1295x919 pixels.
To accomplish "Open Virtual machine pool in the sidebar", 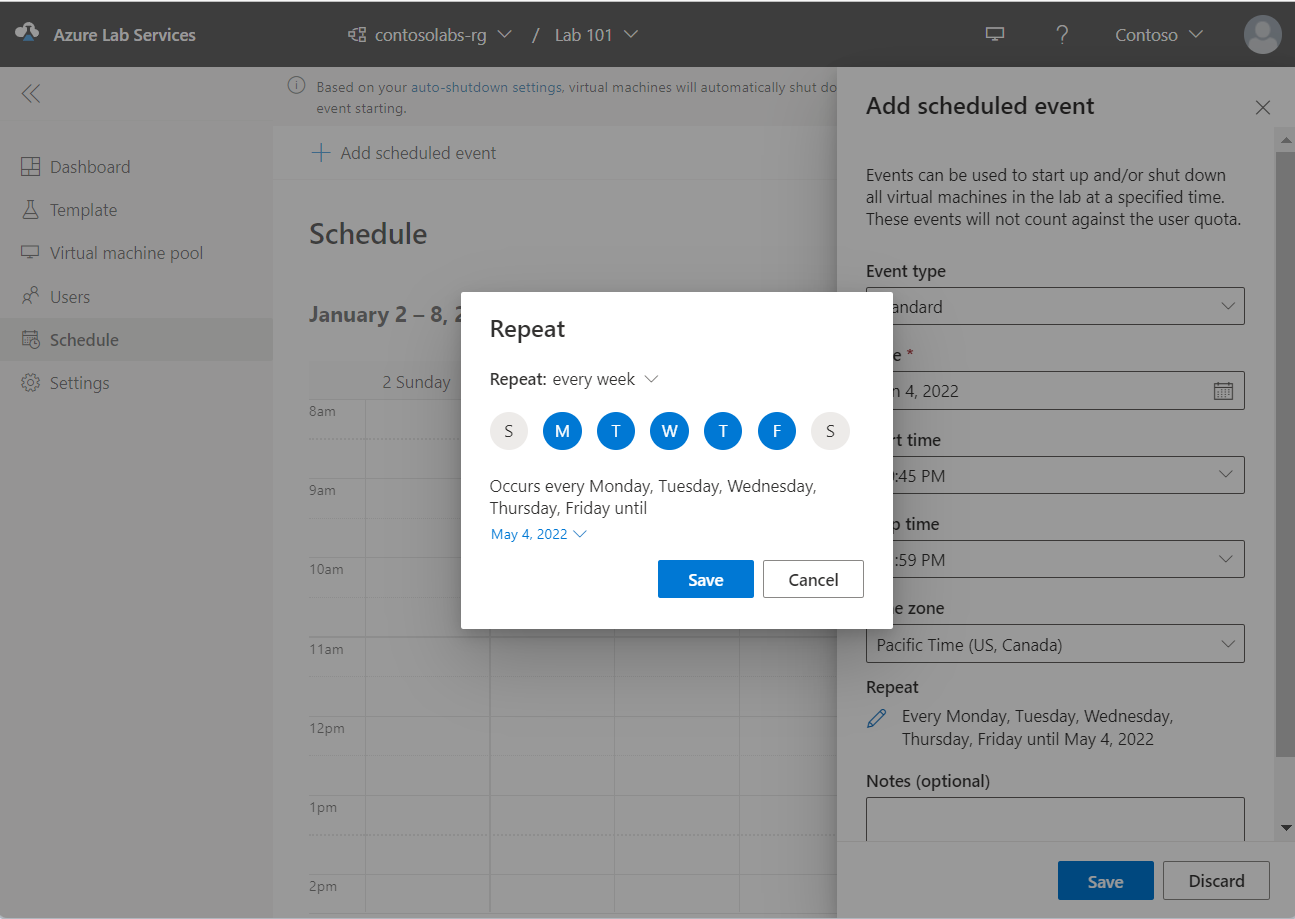I will click(126, 253).
